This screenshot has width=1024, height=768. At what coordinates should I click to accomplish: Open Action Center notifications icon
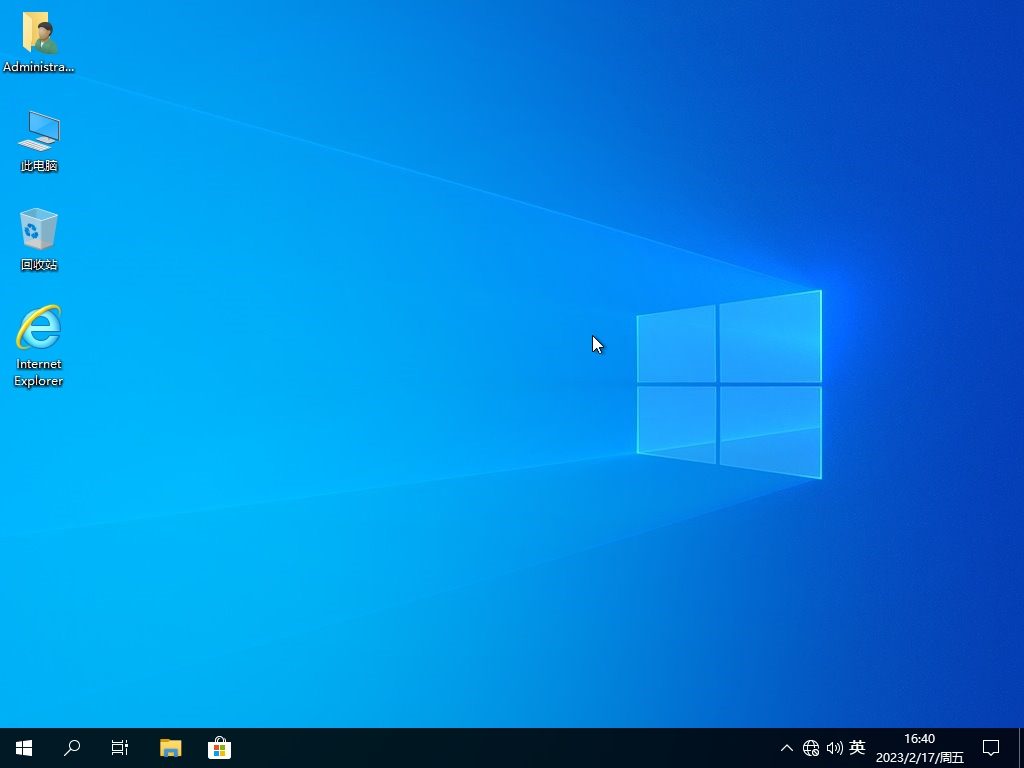[991, 748]
